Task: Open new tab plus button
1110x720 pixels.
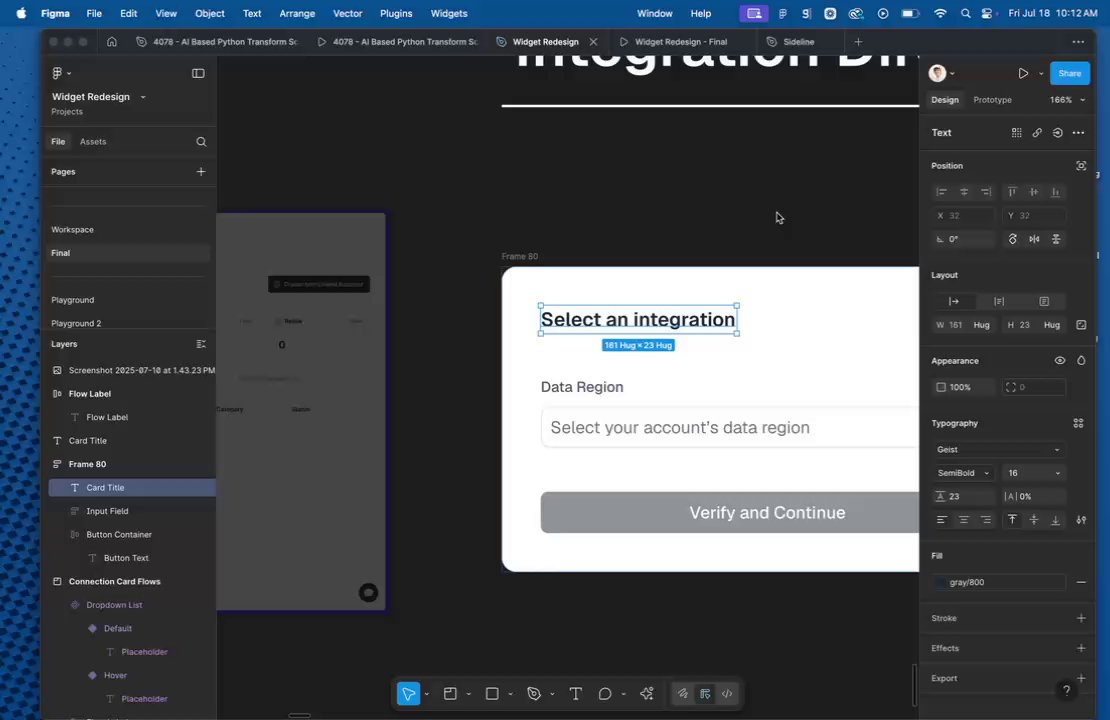Action: (x=858, y=42)
